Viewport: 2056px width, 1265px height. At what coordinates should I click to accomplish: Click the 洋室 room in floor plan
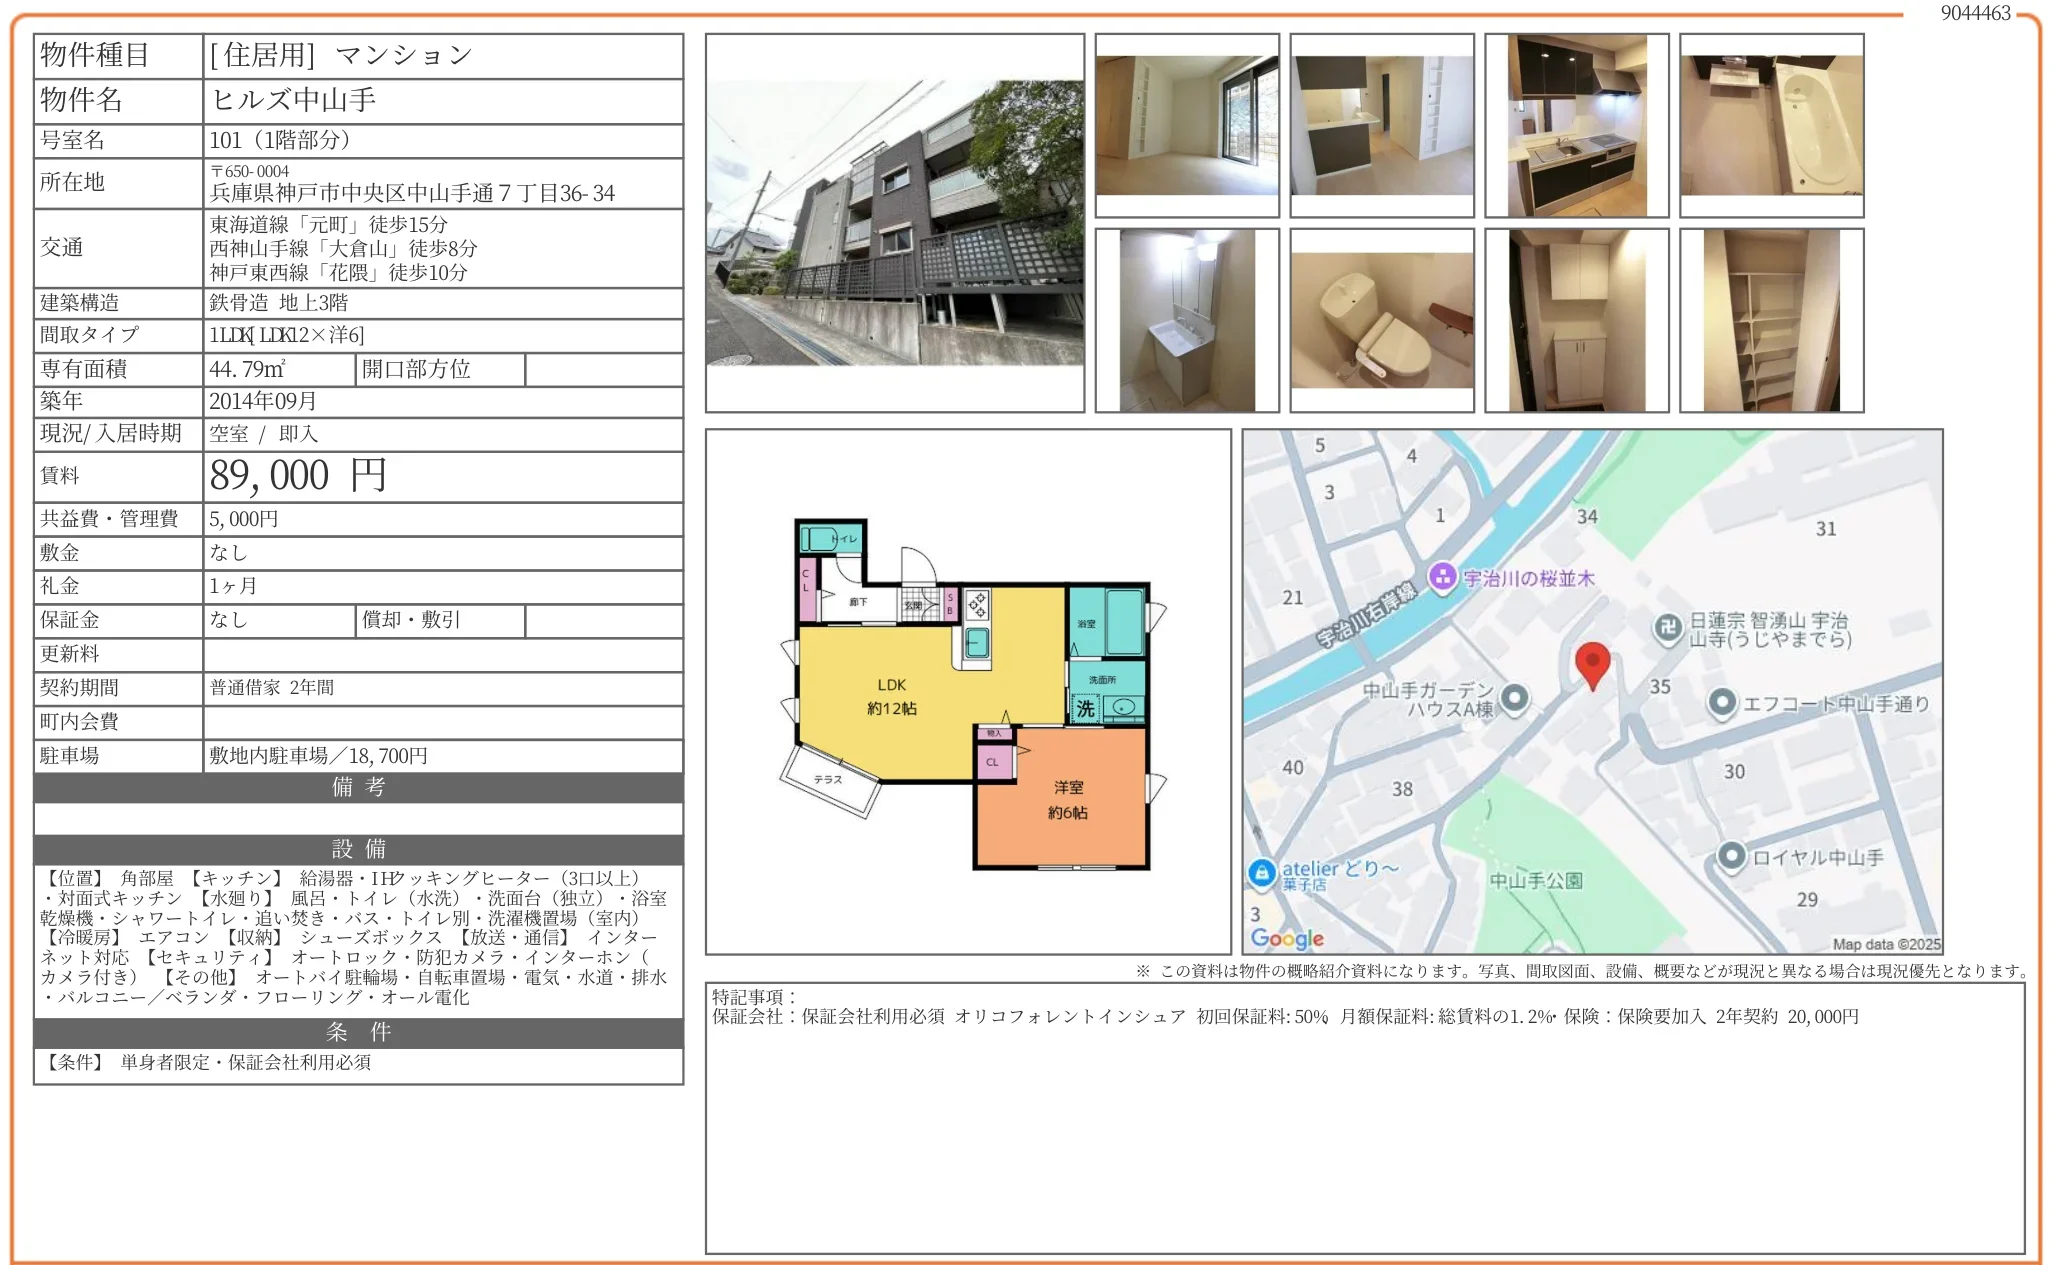point(1067,800)
